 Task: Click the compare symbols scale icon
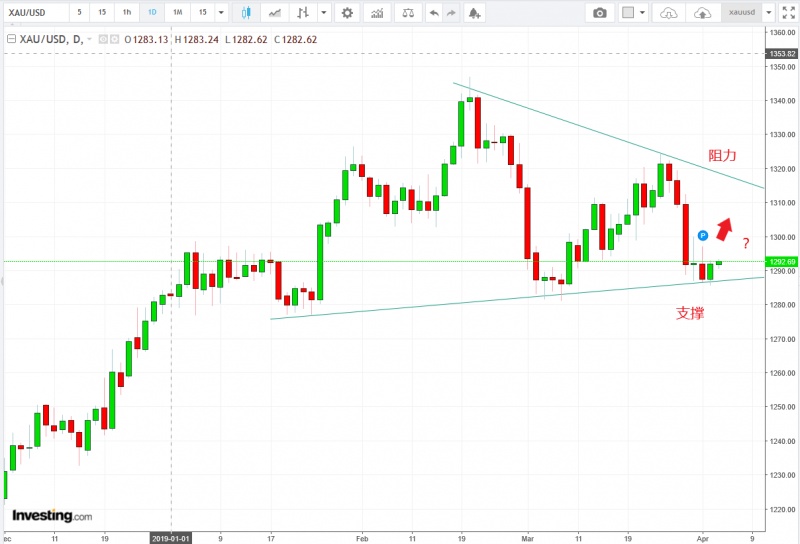406,13
